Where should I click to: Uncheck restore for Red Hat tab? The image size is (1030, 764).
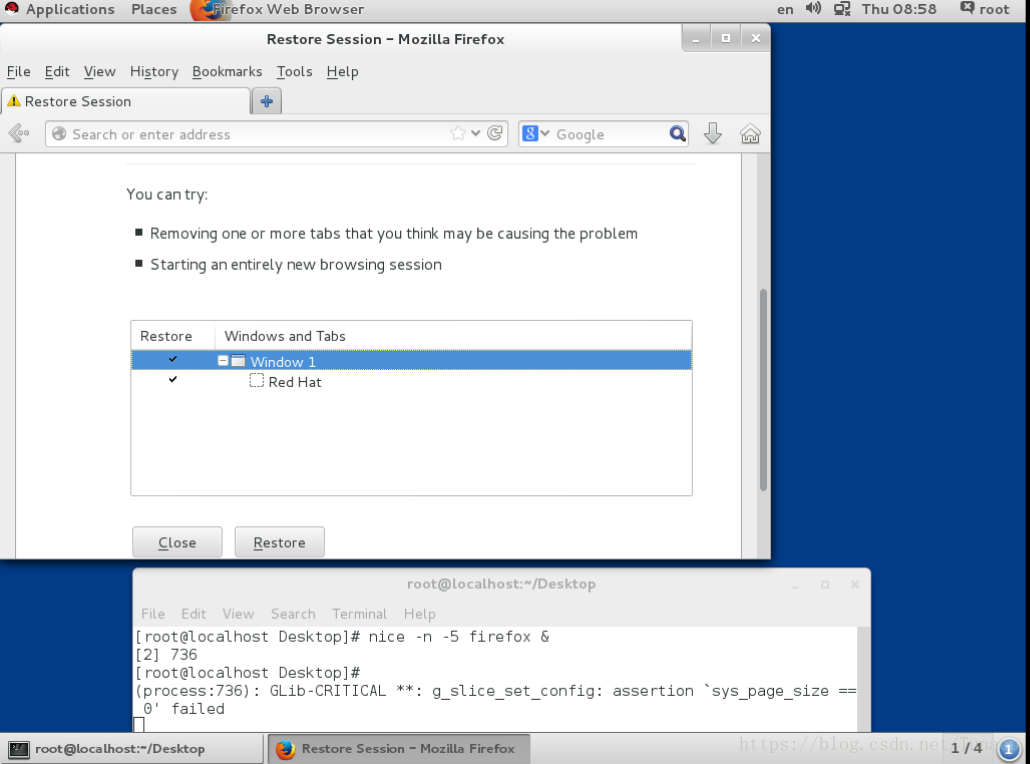[x=173, y=380]
